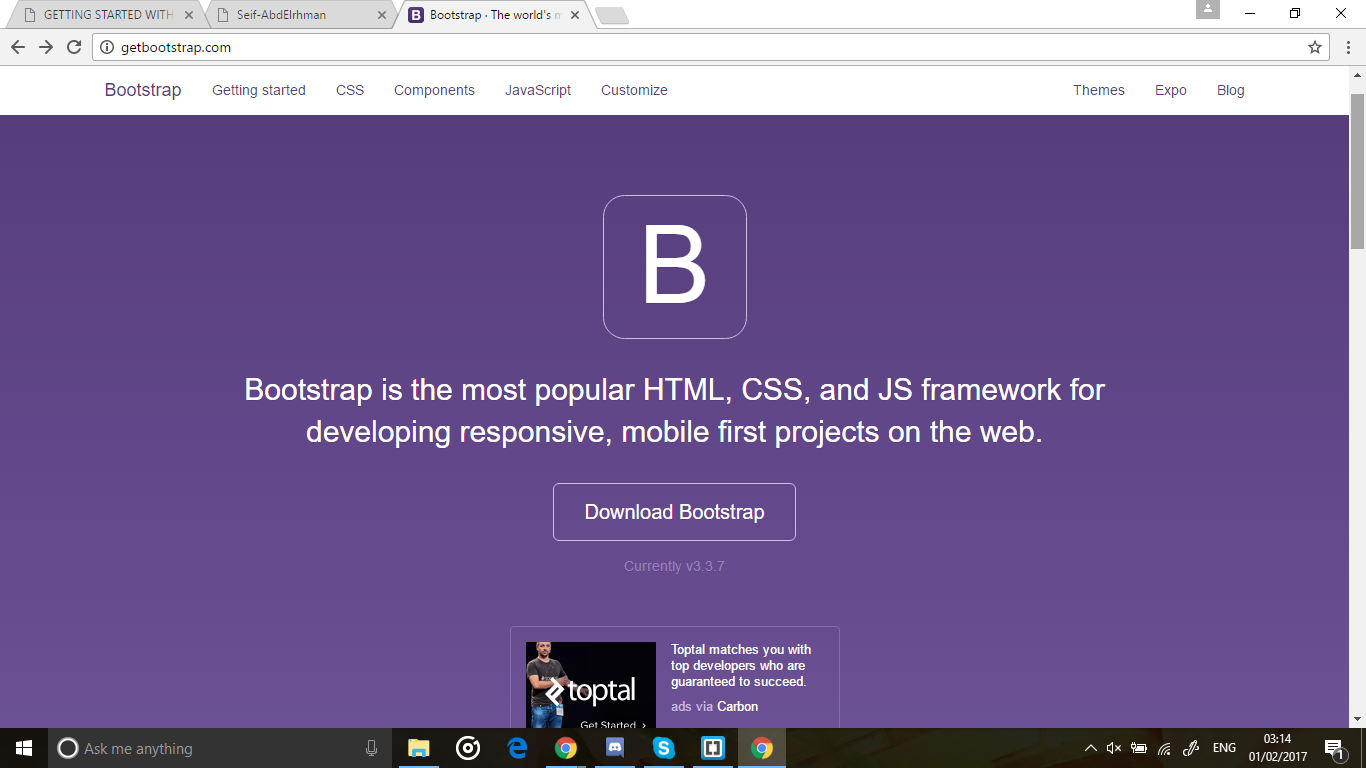
Task: Open Discord from the taskbar
Action: point(615,748)
